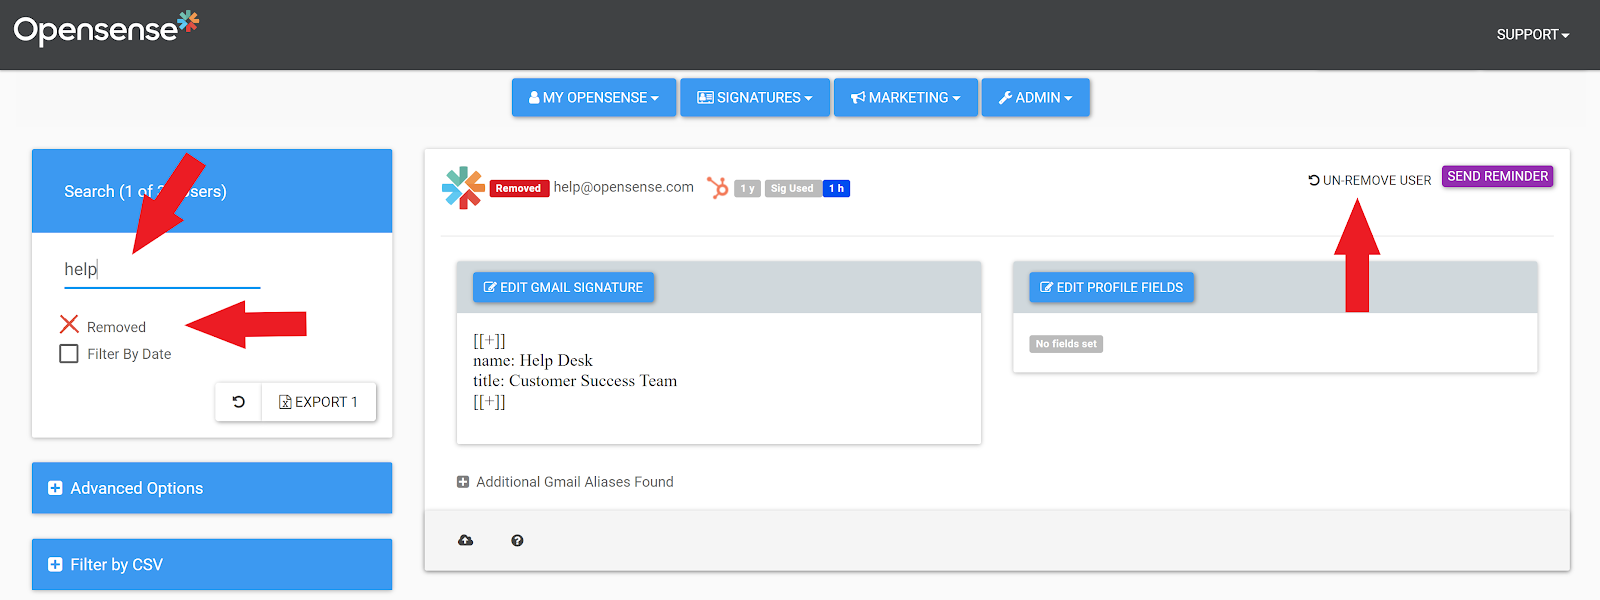Expand the Advanced Options panel
This screenshot has width=1600, height=600.
click(x=212, y=488)
